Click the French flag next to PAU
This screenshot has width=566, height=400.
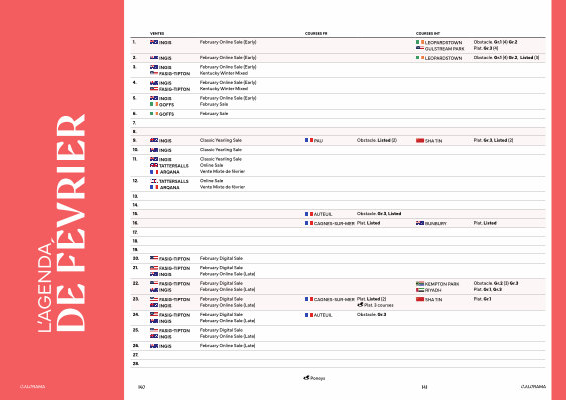coord(309,140)
